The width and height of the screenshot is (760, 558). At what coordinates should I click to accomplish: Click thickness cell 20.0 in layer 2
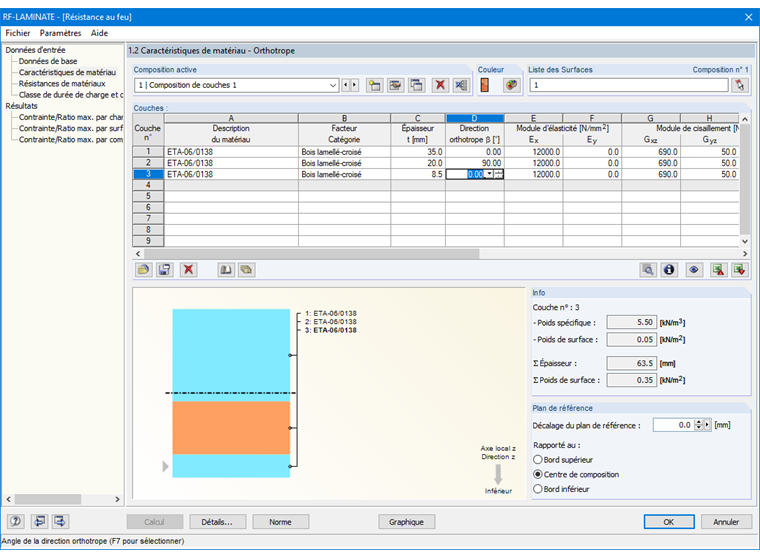[418, 163]
